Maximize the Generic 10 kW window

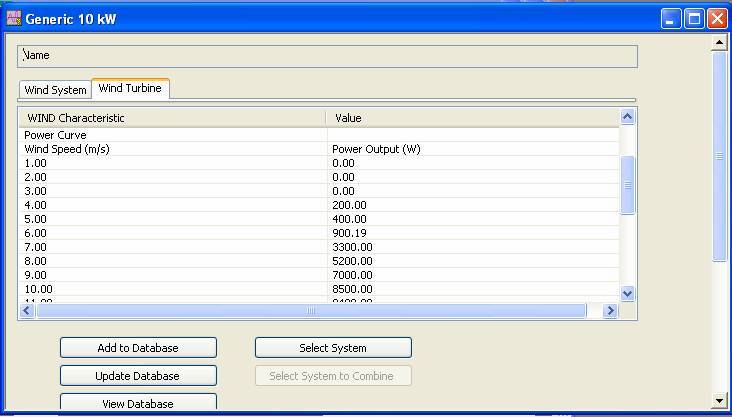coord(694,18)
